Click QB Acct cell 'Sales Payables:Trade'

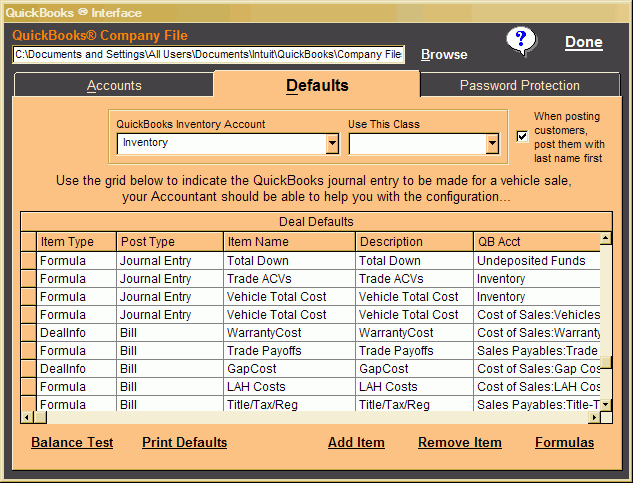point(537,351)
